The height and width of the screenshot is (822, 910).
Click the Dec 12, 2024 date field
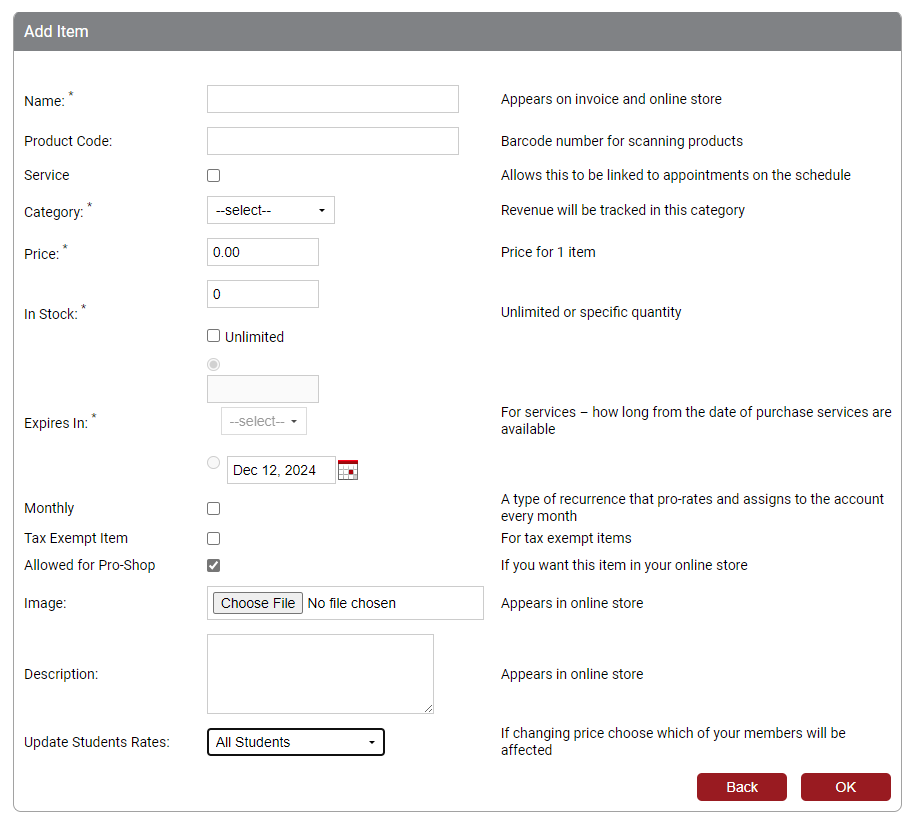click(x=281, y=470)
